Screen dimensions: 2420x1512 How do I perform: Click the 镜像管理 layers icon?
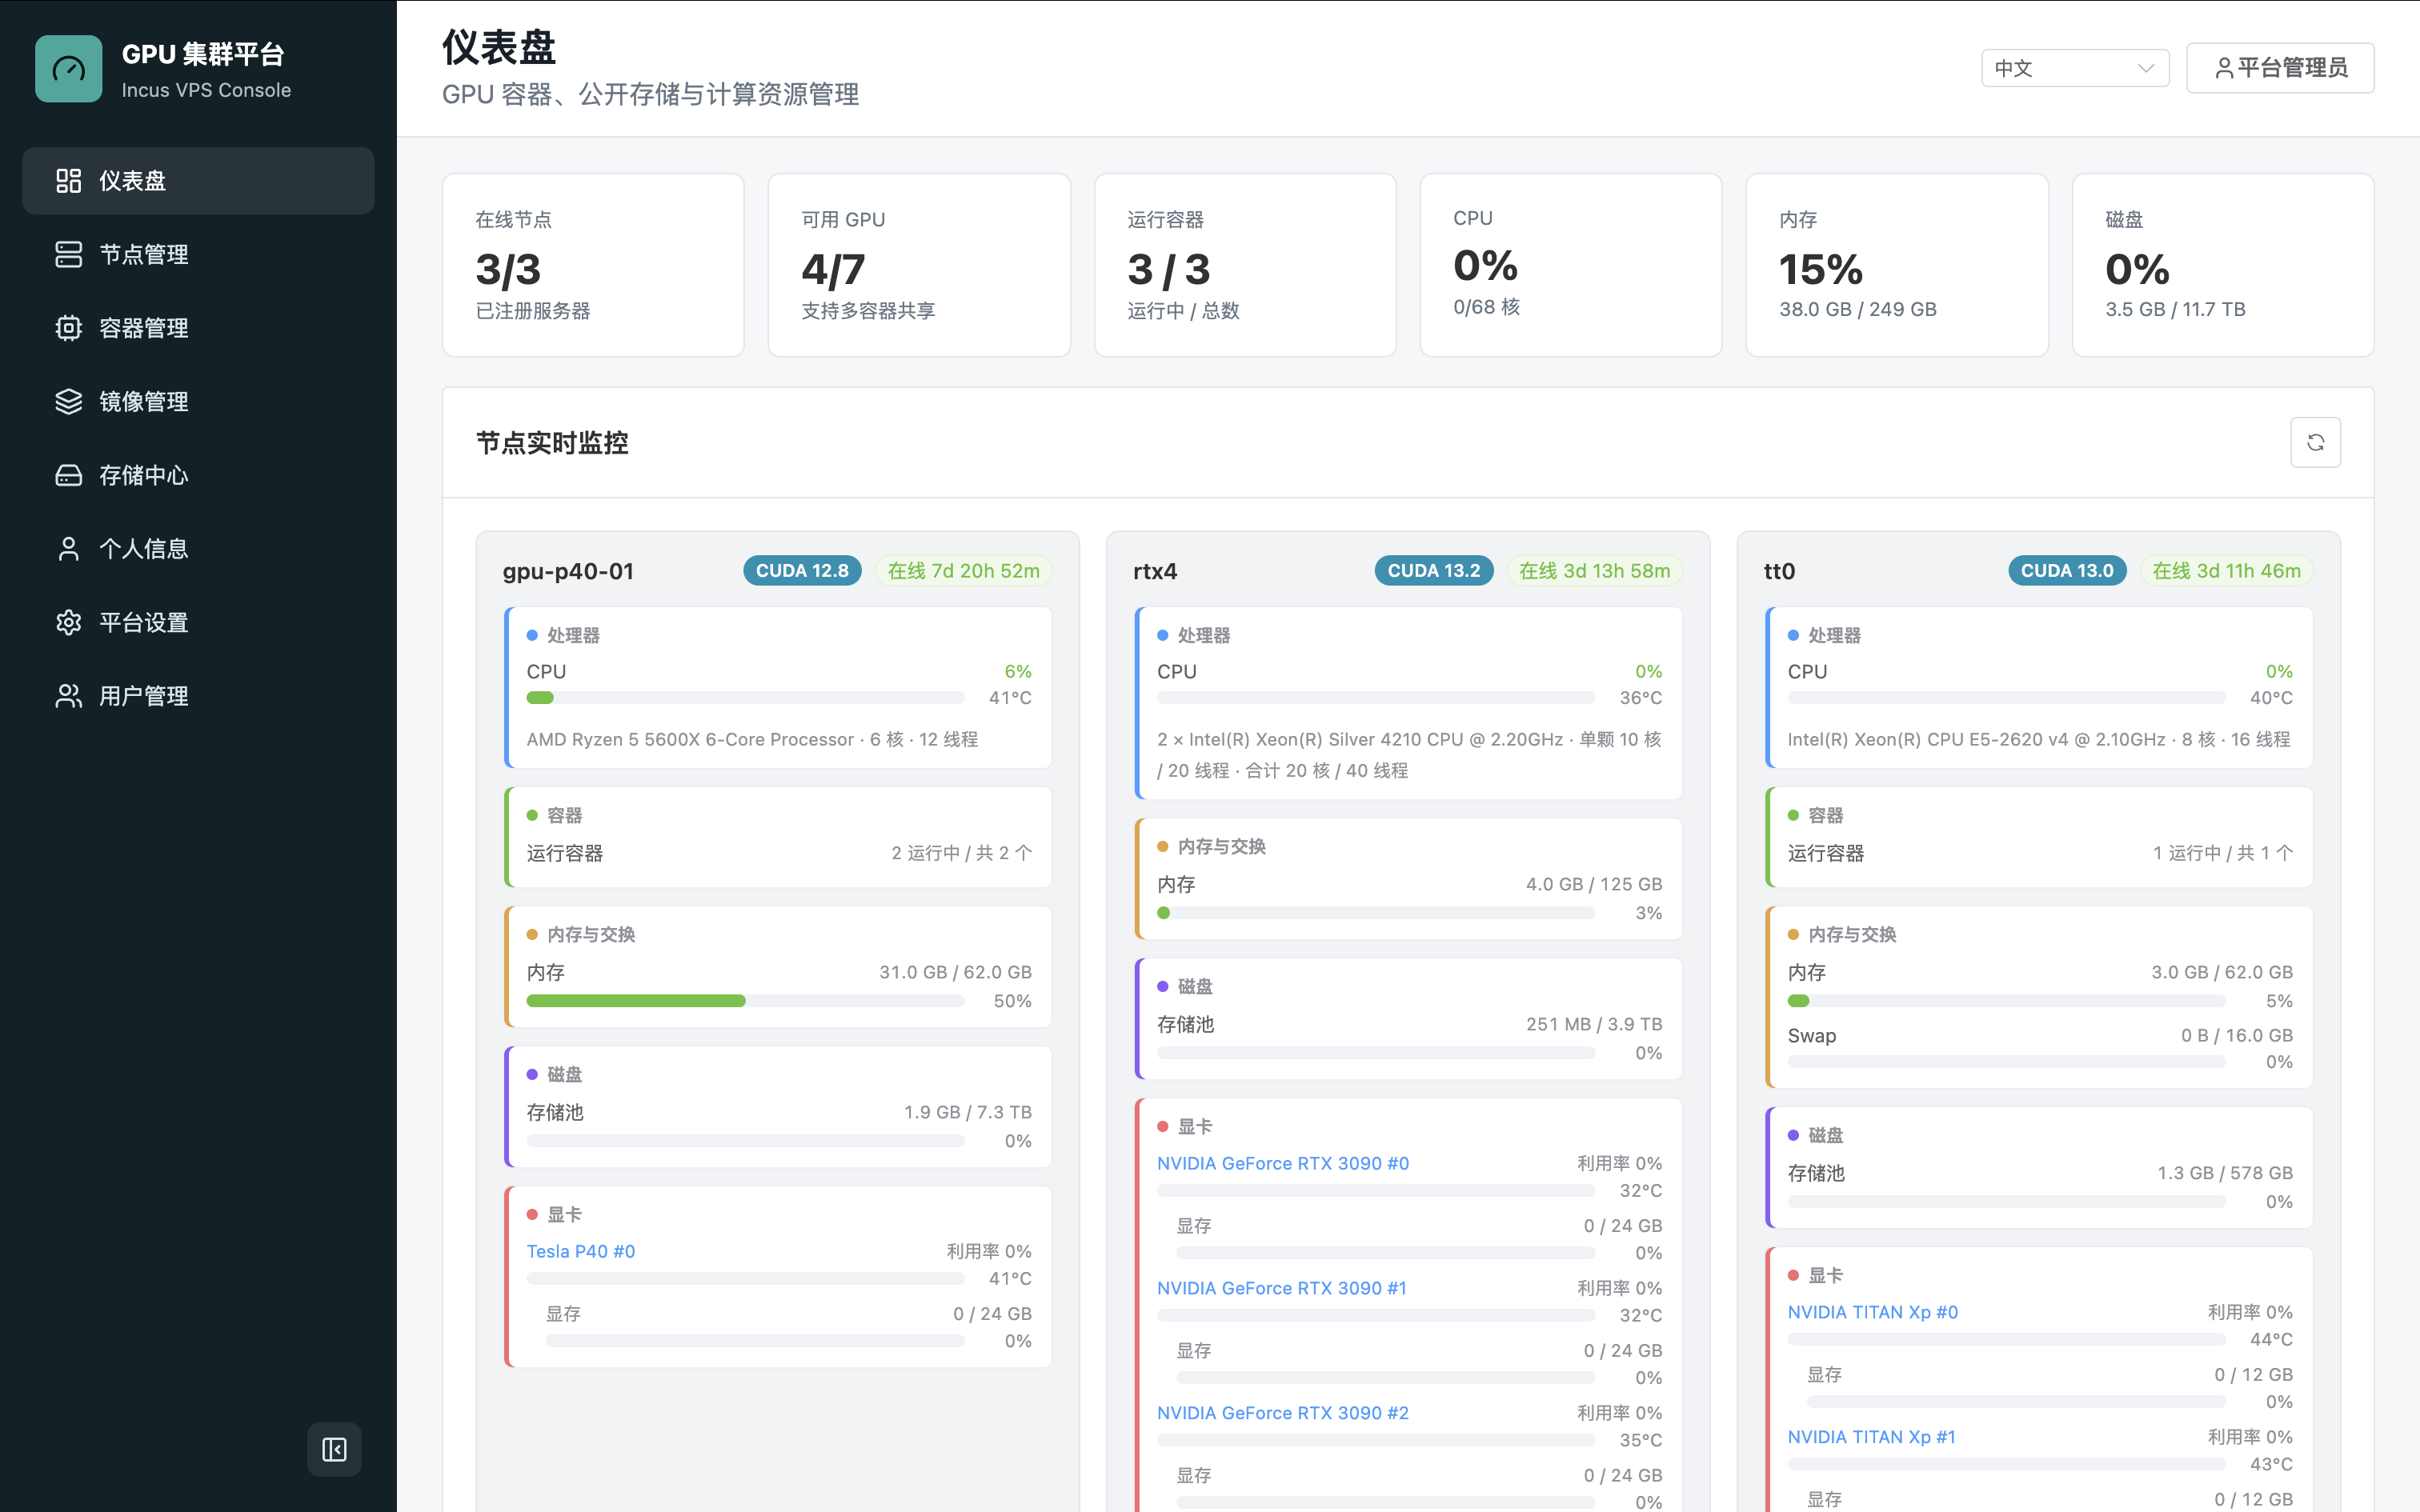tap(68, 401)
